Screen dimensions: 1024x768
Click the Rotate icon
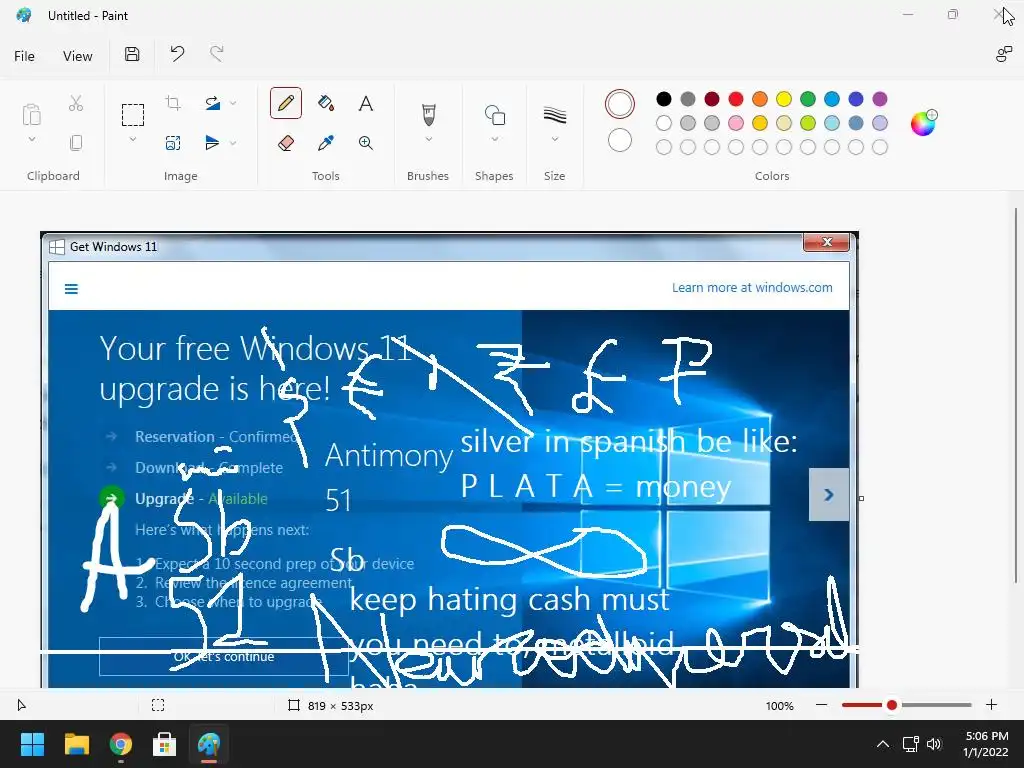pyautogui.click(x=212, y=103)
